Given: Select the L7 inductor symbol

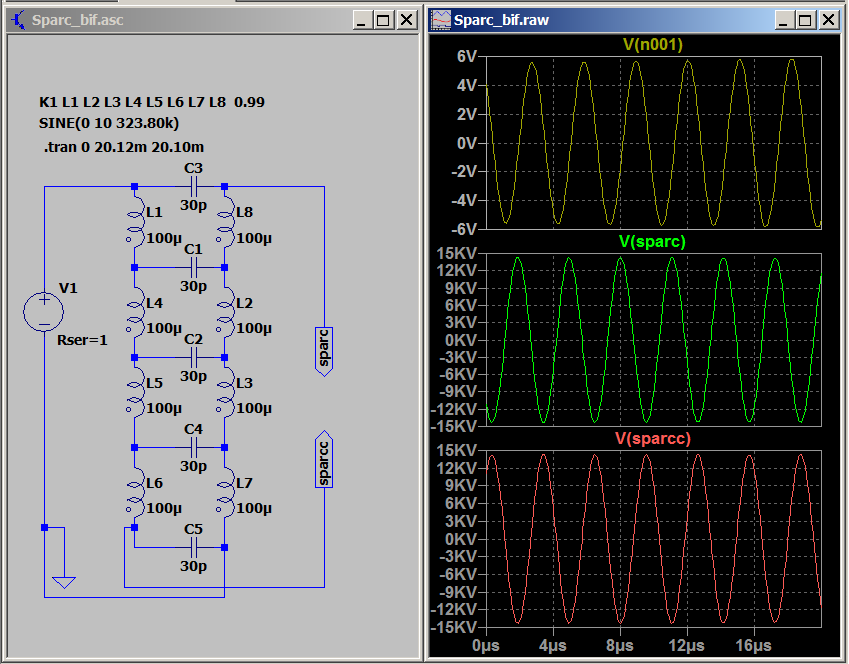Looking at the screenshot, I should [225, 496].
